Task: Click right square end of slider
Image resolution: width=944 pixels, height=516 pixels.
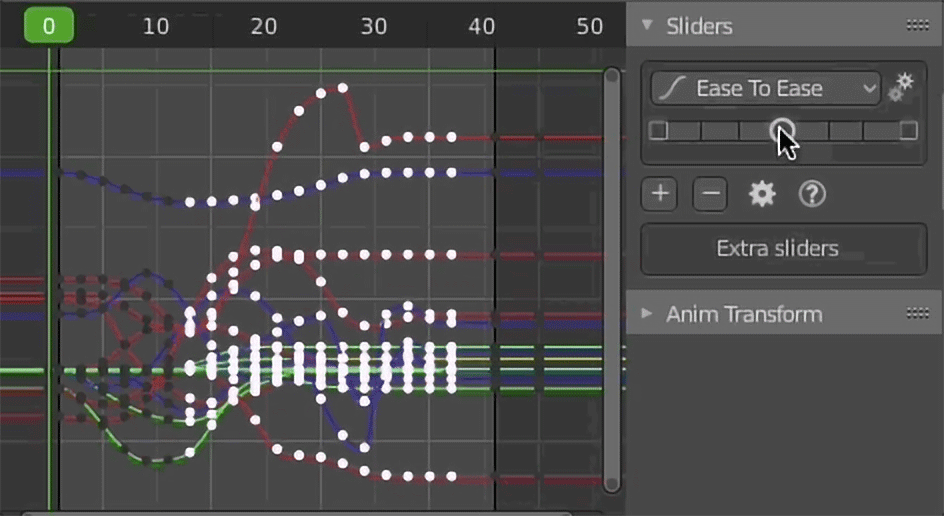Action: pyautogui.click(x=908, y=131)
